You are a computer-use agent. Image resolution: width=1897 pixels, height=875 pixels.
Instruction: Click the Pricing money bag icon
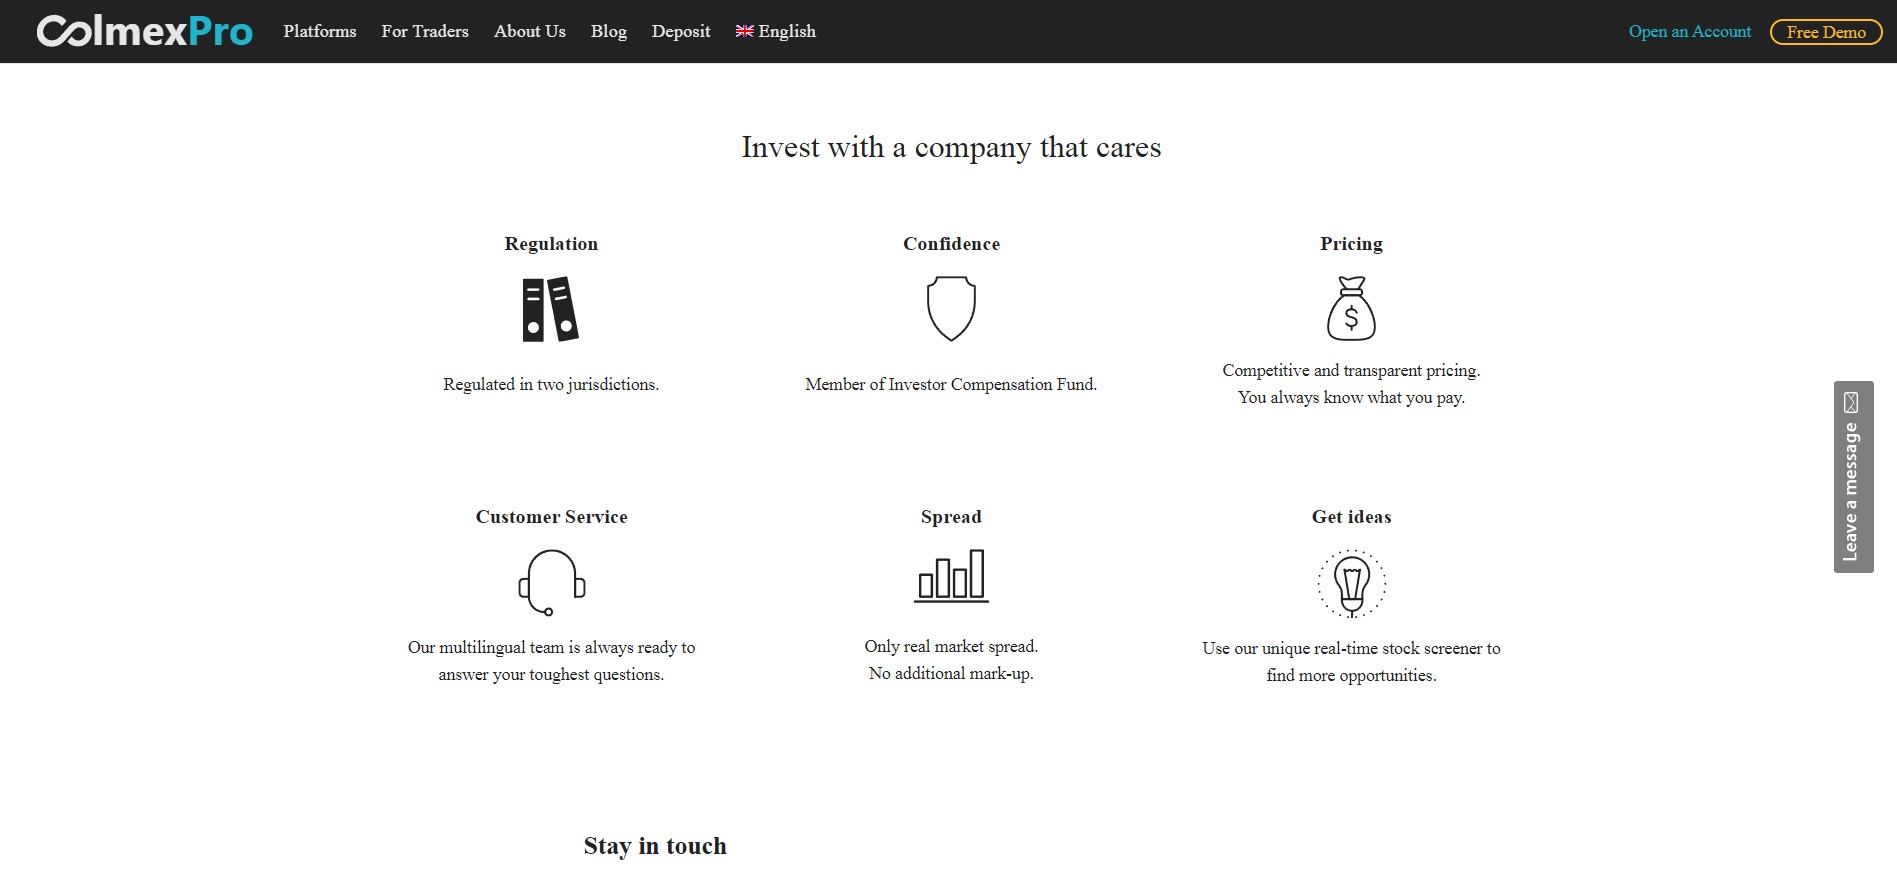pyautogui.click(x=1351, y=309)
